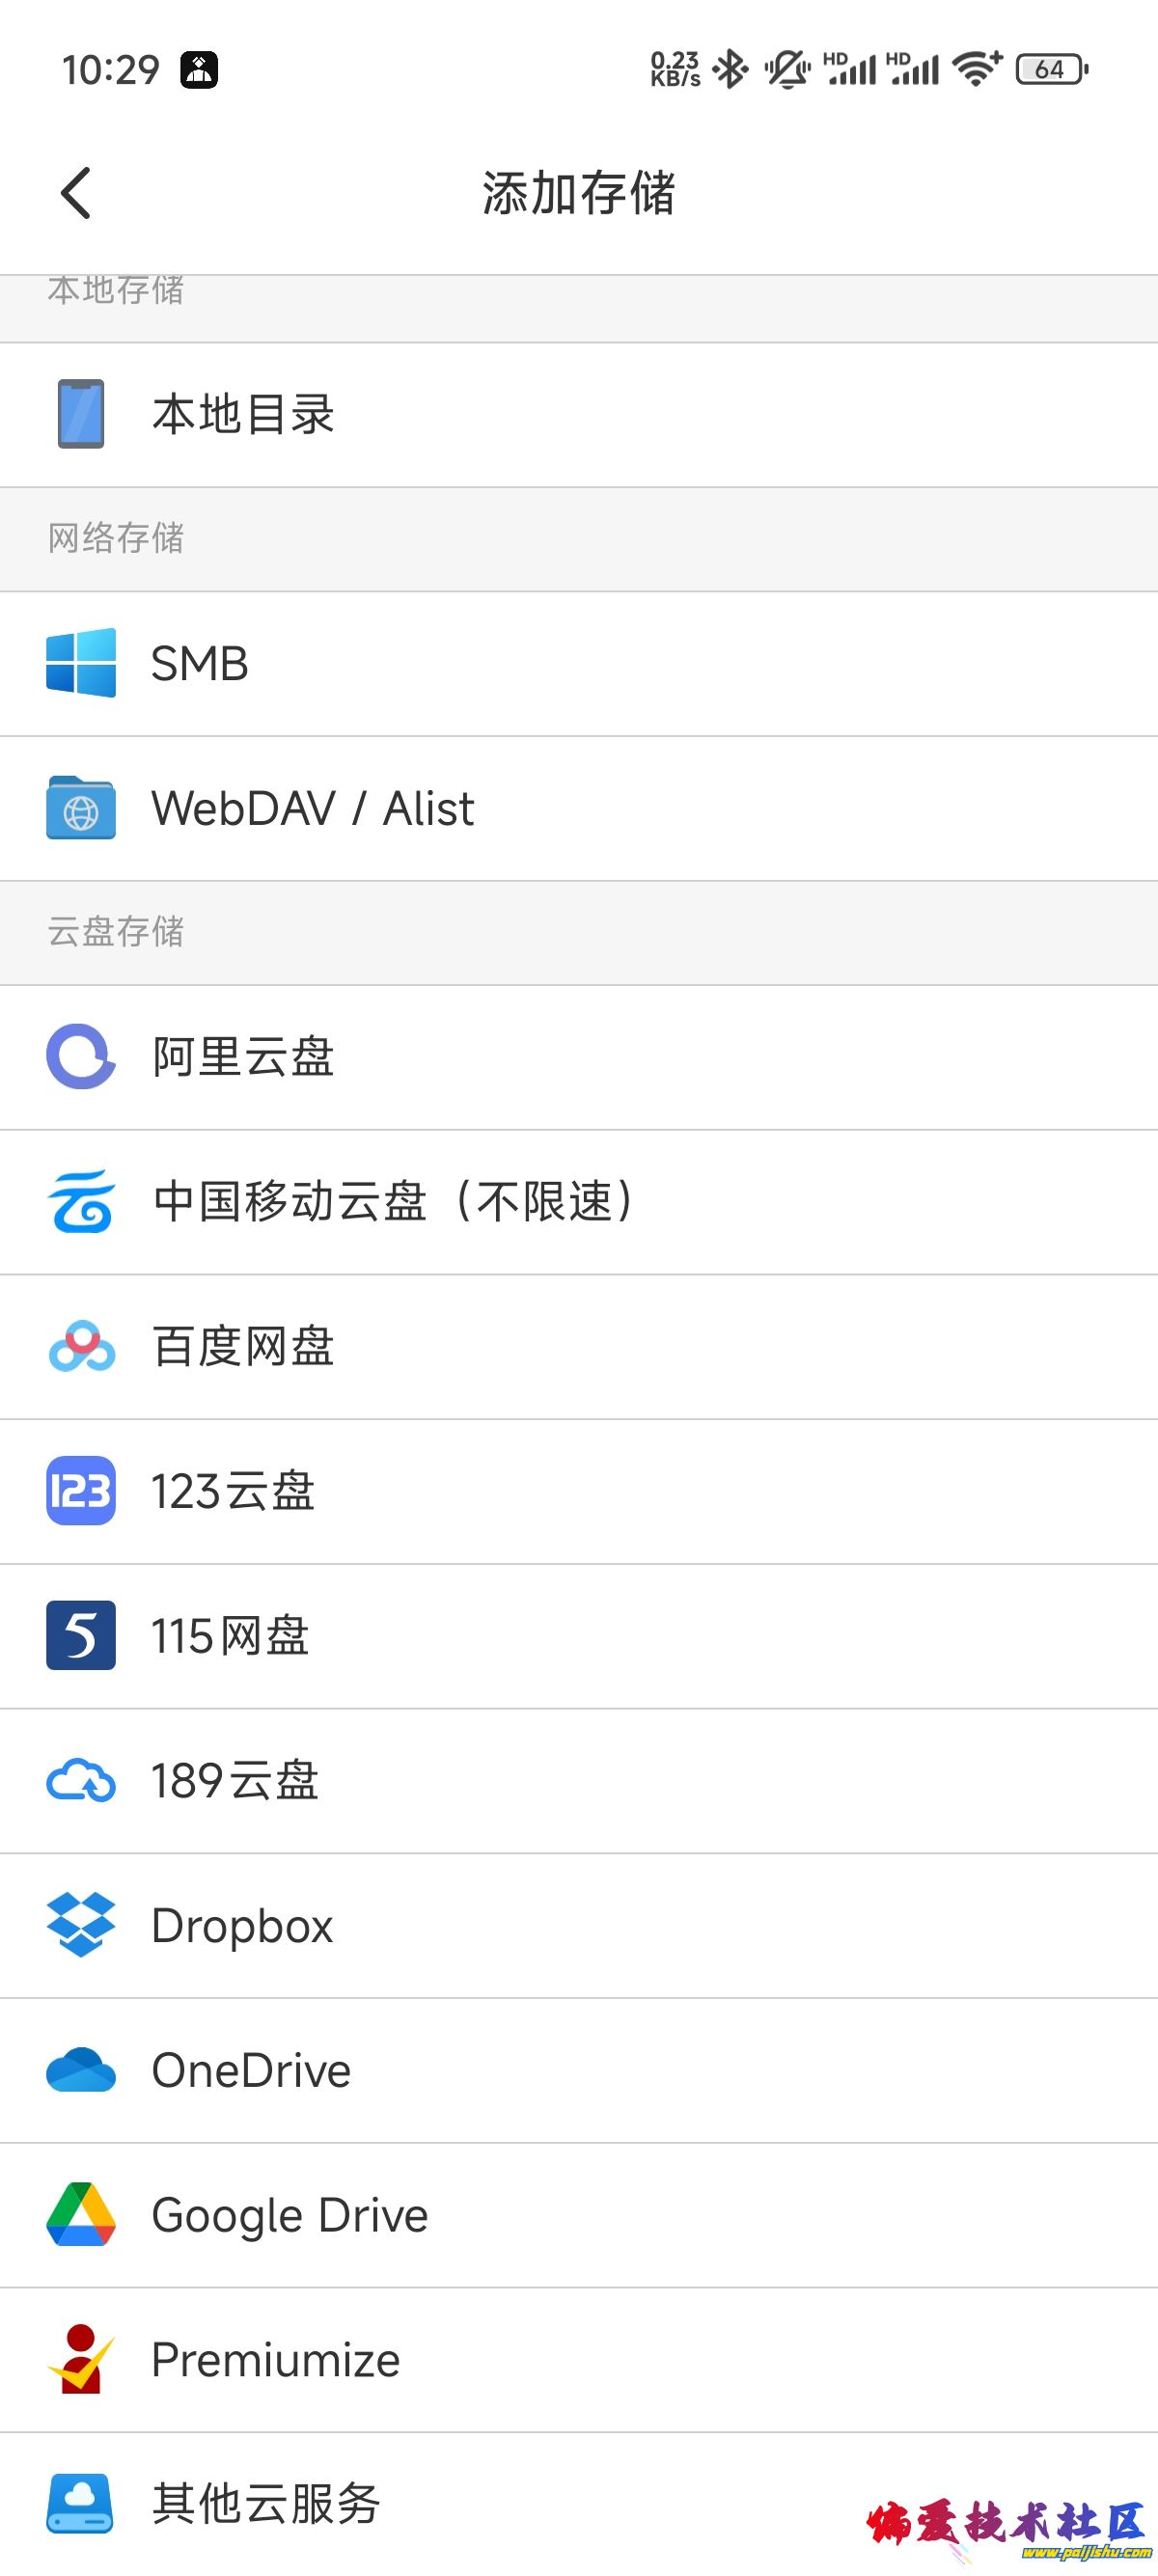Tap the 189 cloud upload icon
The width and height of the screenshot is (1158, 2576).
[x=81, y=1781]
